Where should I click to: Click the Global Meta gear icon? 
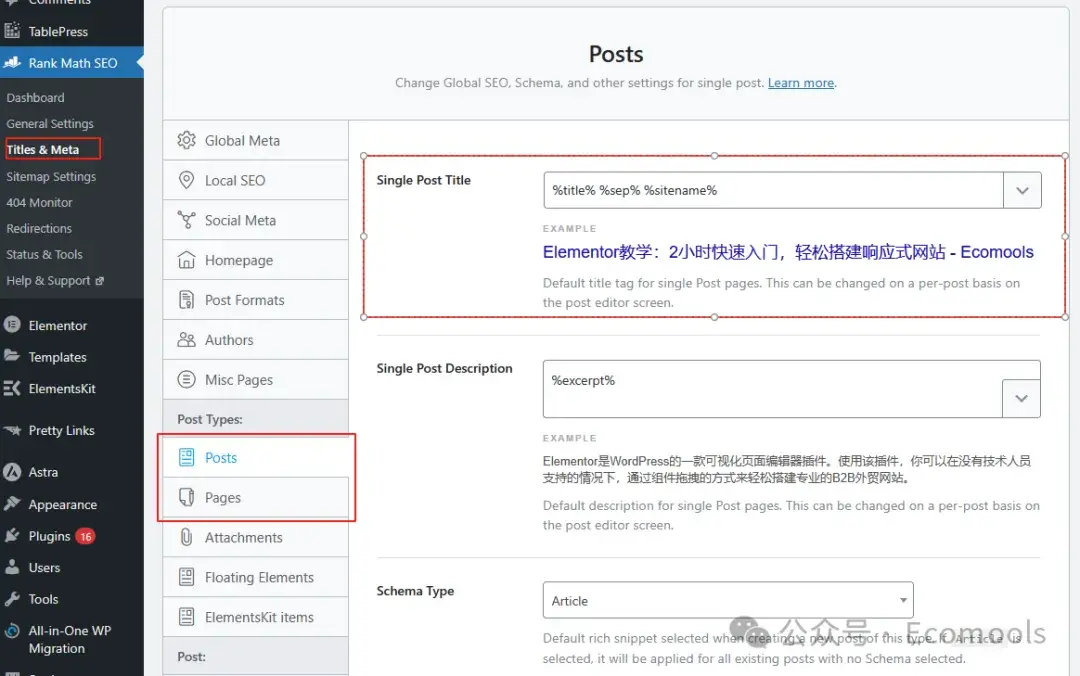[186, 141]
